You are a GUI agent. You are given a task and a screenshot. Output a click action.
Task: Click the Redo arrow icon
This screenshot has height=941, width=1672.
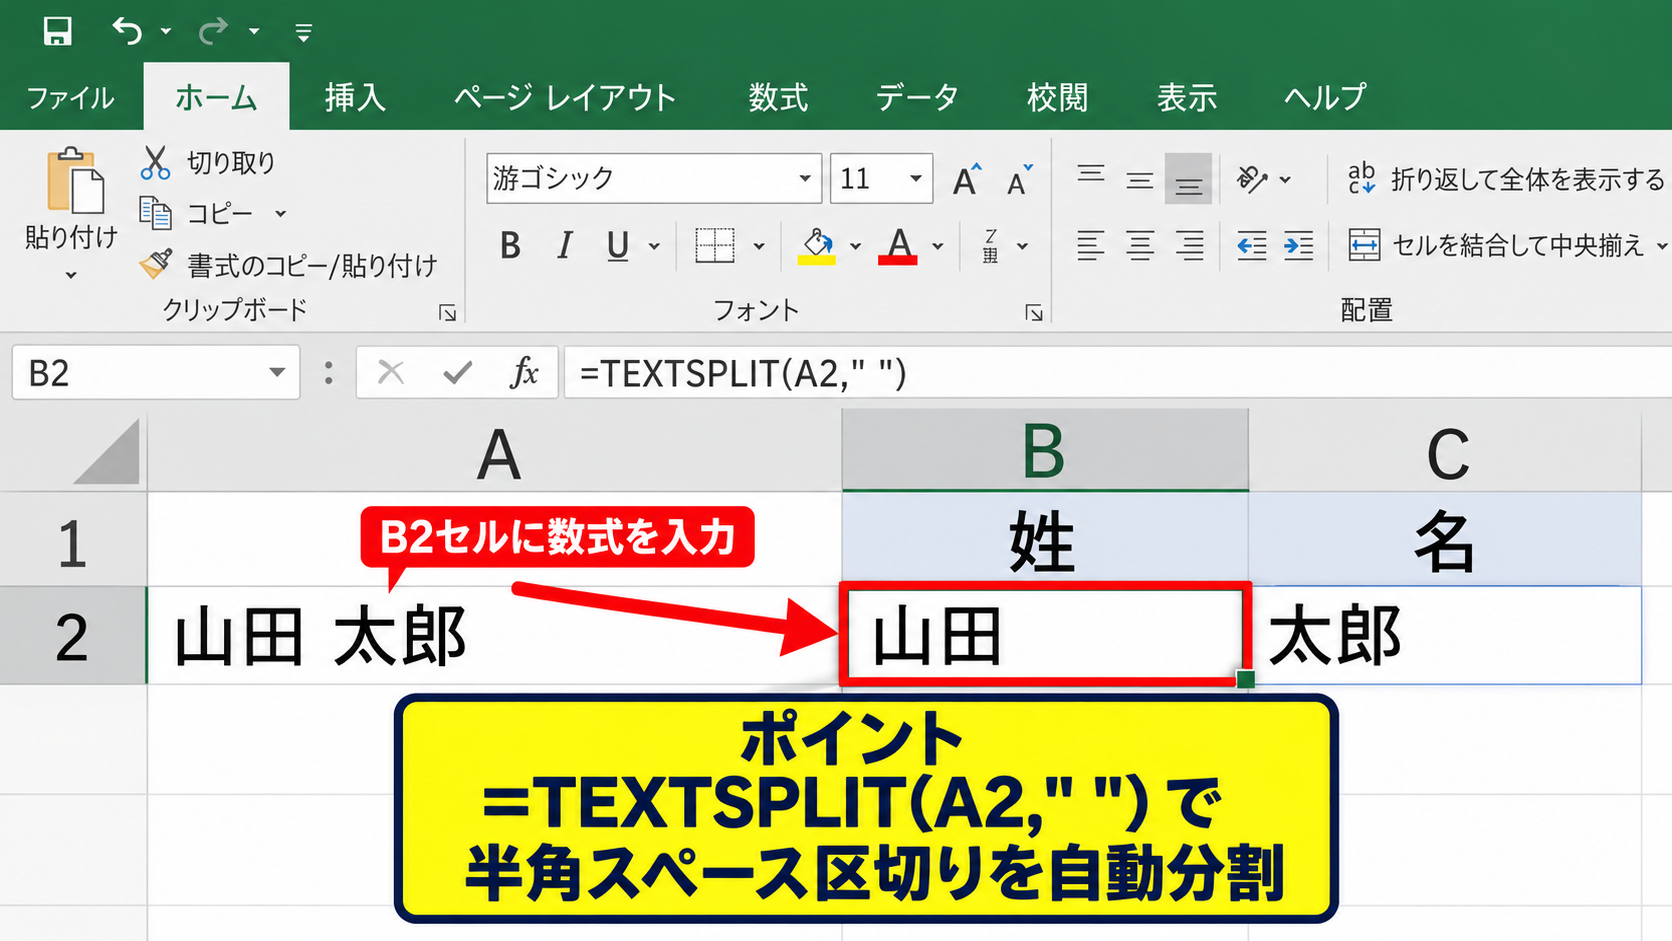click(213, 31)
